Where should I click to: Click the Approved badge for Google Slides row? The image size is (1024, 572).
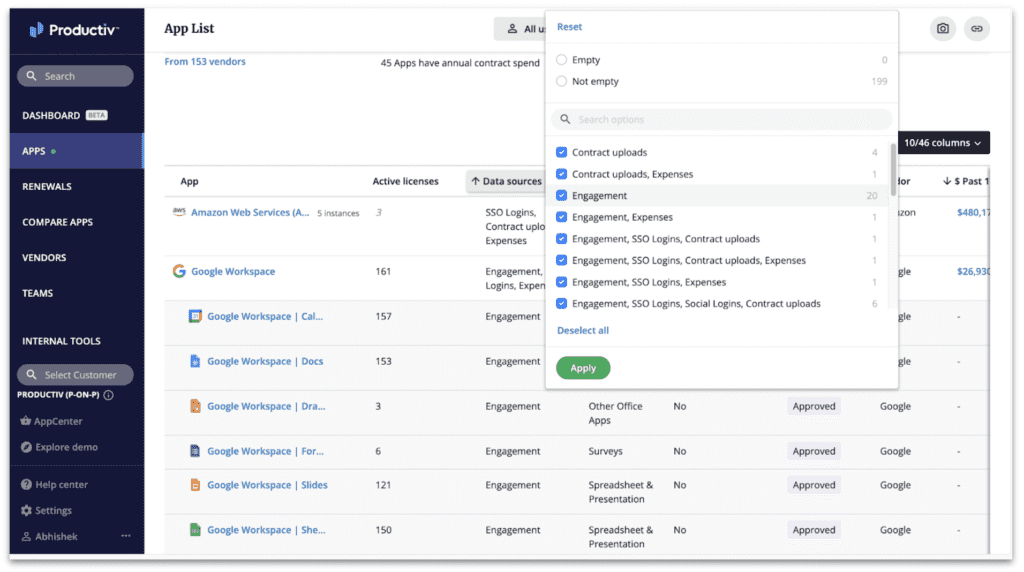click(x=814, y=485)
